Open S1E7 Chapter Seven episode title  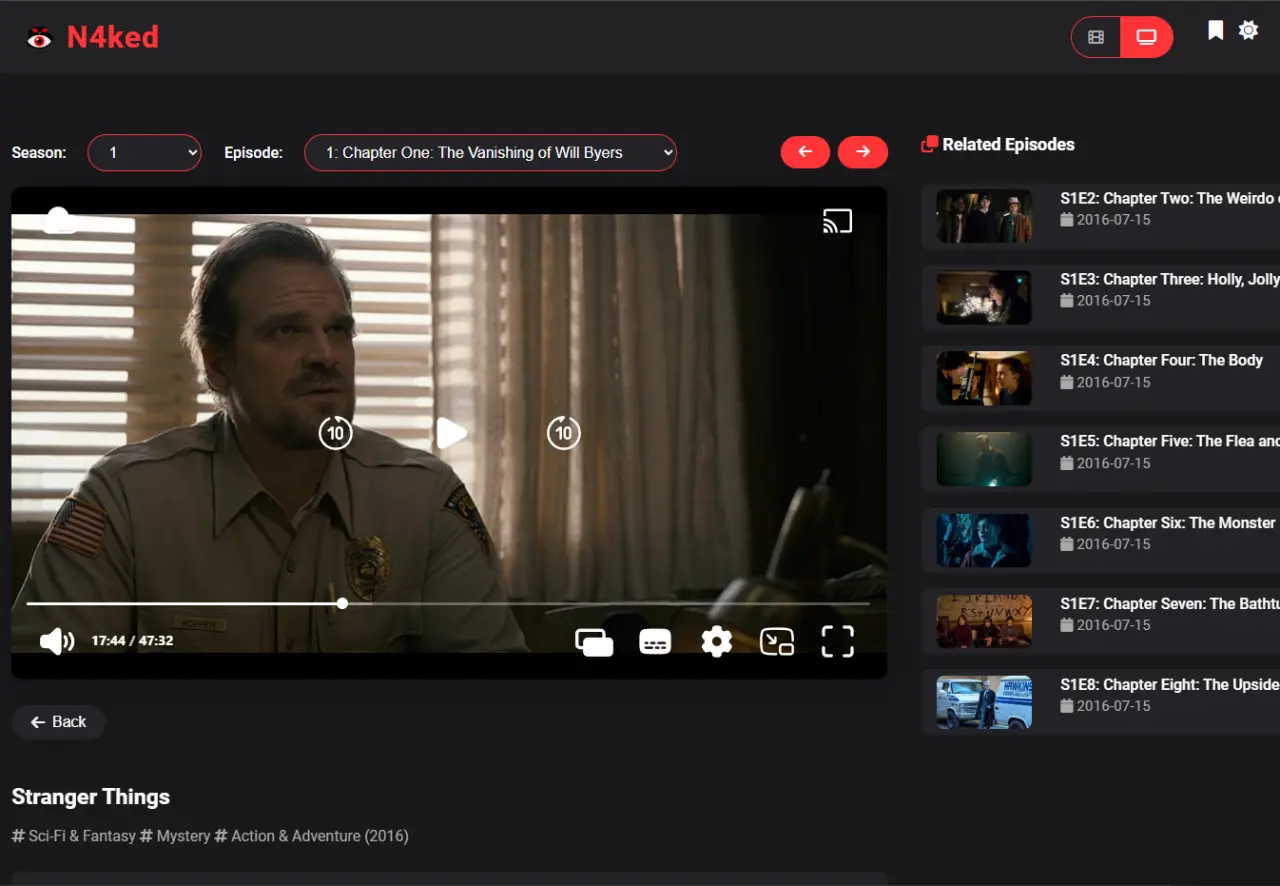pos(1169,603)
